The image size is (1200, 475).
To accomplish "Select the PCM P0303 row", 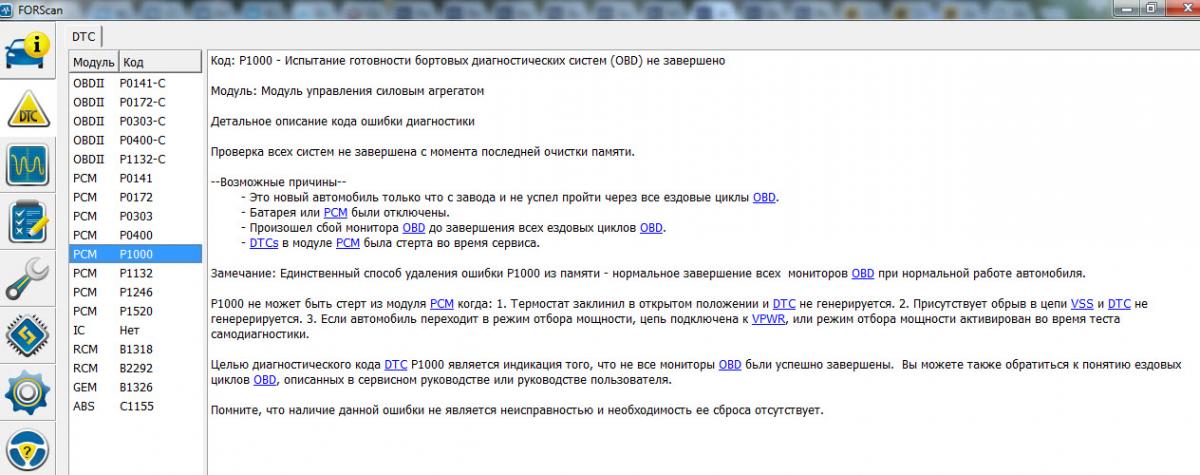I will coord(135,216).
